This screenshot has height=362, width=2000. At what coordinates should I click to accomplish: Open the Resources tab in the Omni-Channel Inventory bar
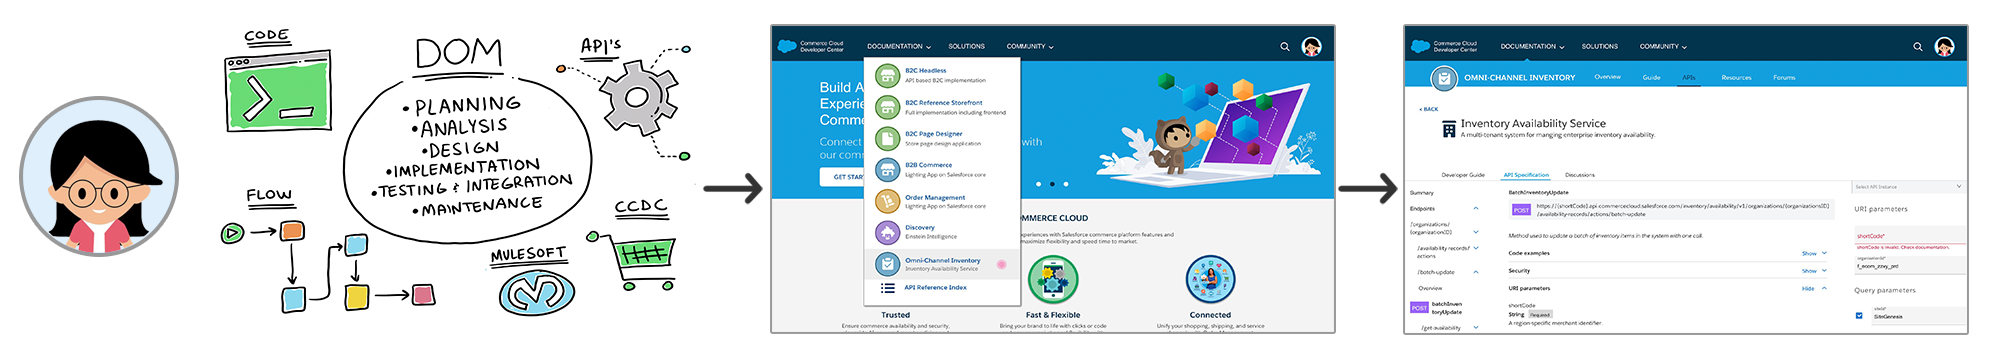coord(1736,77)
